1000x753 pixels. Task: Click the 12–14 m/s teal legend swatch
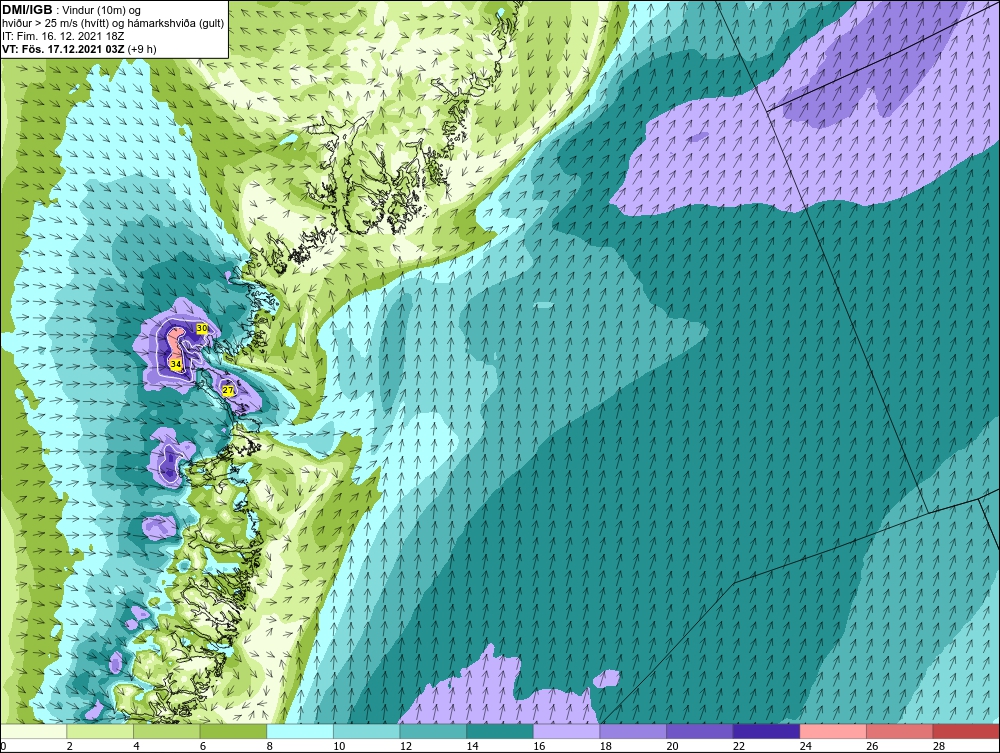pos(433,731)
